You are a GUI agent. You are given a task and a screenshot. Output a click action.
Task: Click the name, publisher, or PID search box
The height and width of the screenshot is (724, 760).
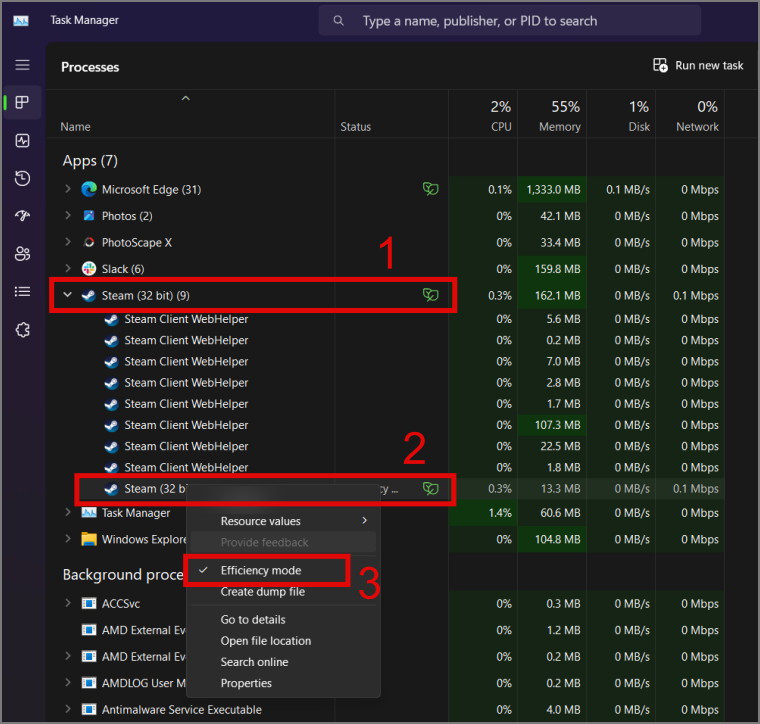(509, 20)
